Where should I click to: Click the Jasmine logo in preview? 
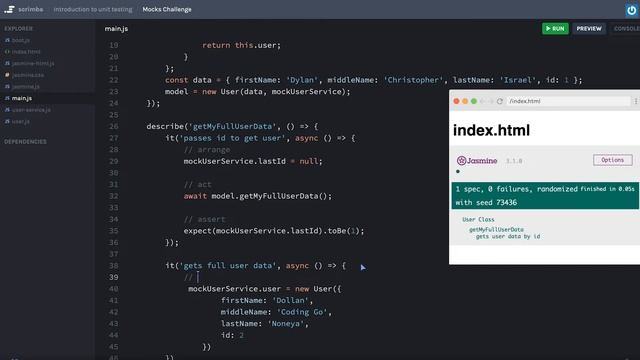click(x=477, y=160)
